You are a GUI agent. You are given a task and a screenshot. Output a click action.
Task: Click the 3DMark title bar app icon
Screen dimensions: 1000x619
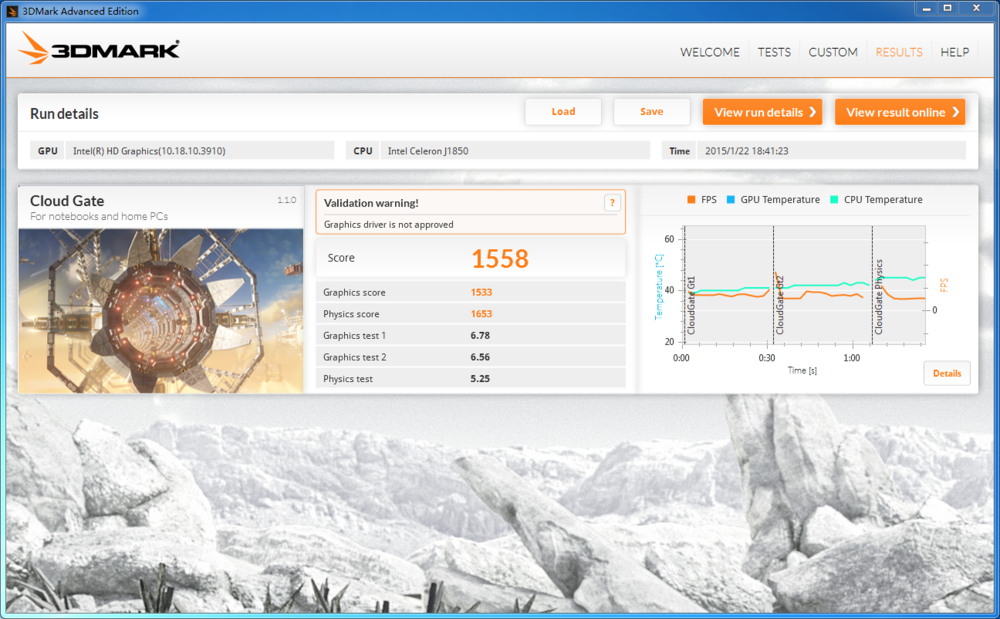11,11
